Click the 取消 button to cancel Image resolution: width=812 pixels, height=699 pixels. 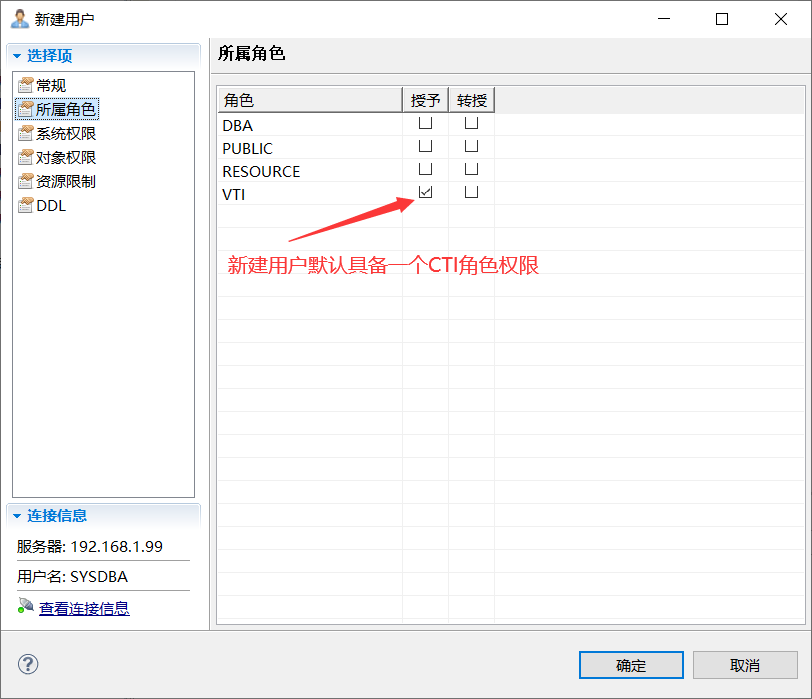(745, 664)
